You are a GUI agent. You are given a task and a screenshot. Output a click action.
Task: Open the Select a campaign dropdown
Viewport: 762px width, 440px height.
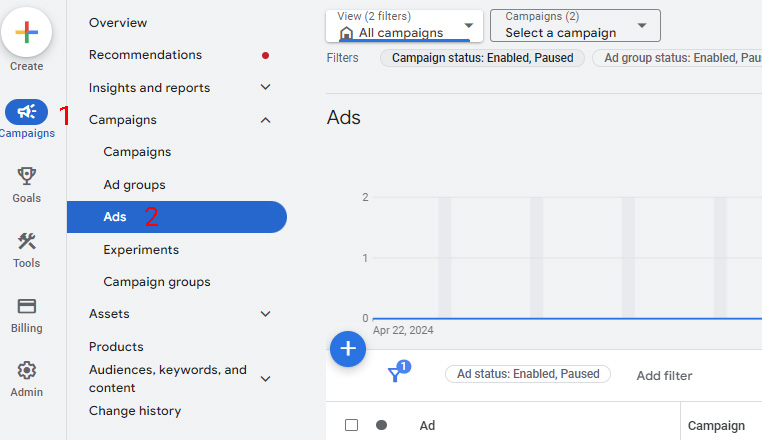coord(575,26)
